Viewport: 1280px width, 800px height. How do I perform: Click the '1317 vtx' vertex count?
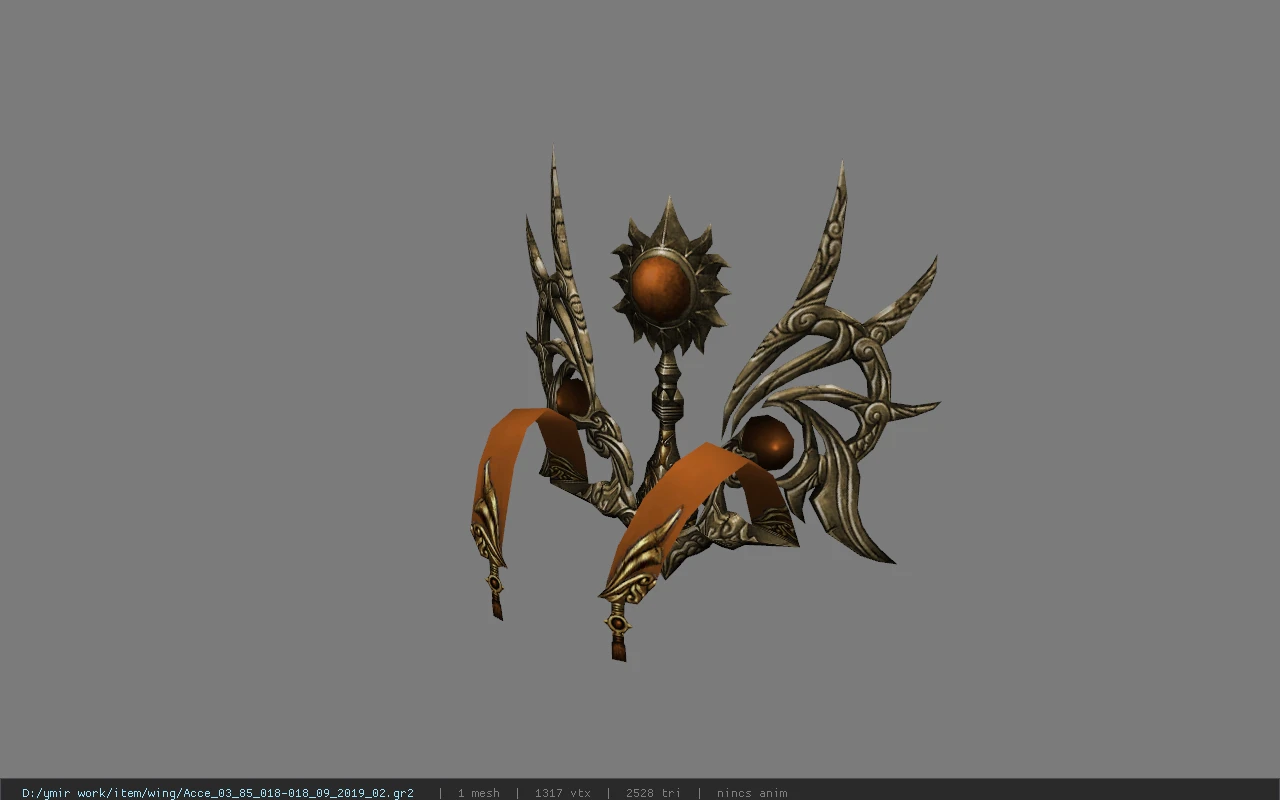click(563, 793)
